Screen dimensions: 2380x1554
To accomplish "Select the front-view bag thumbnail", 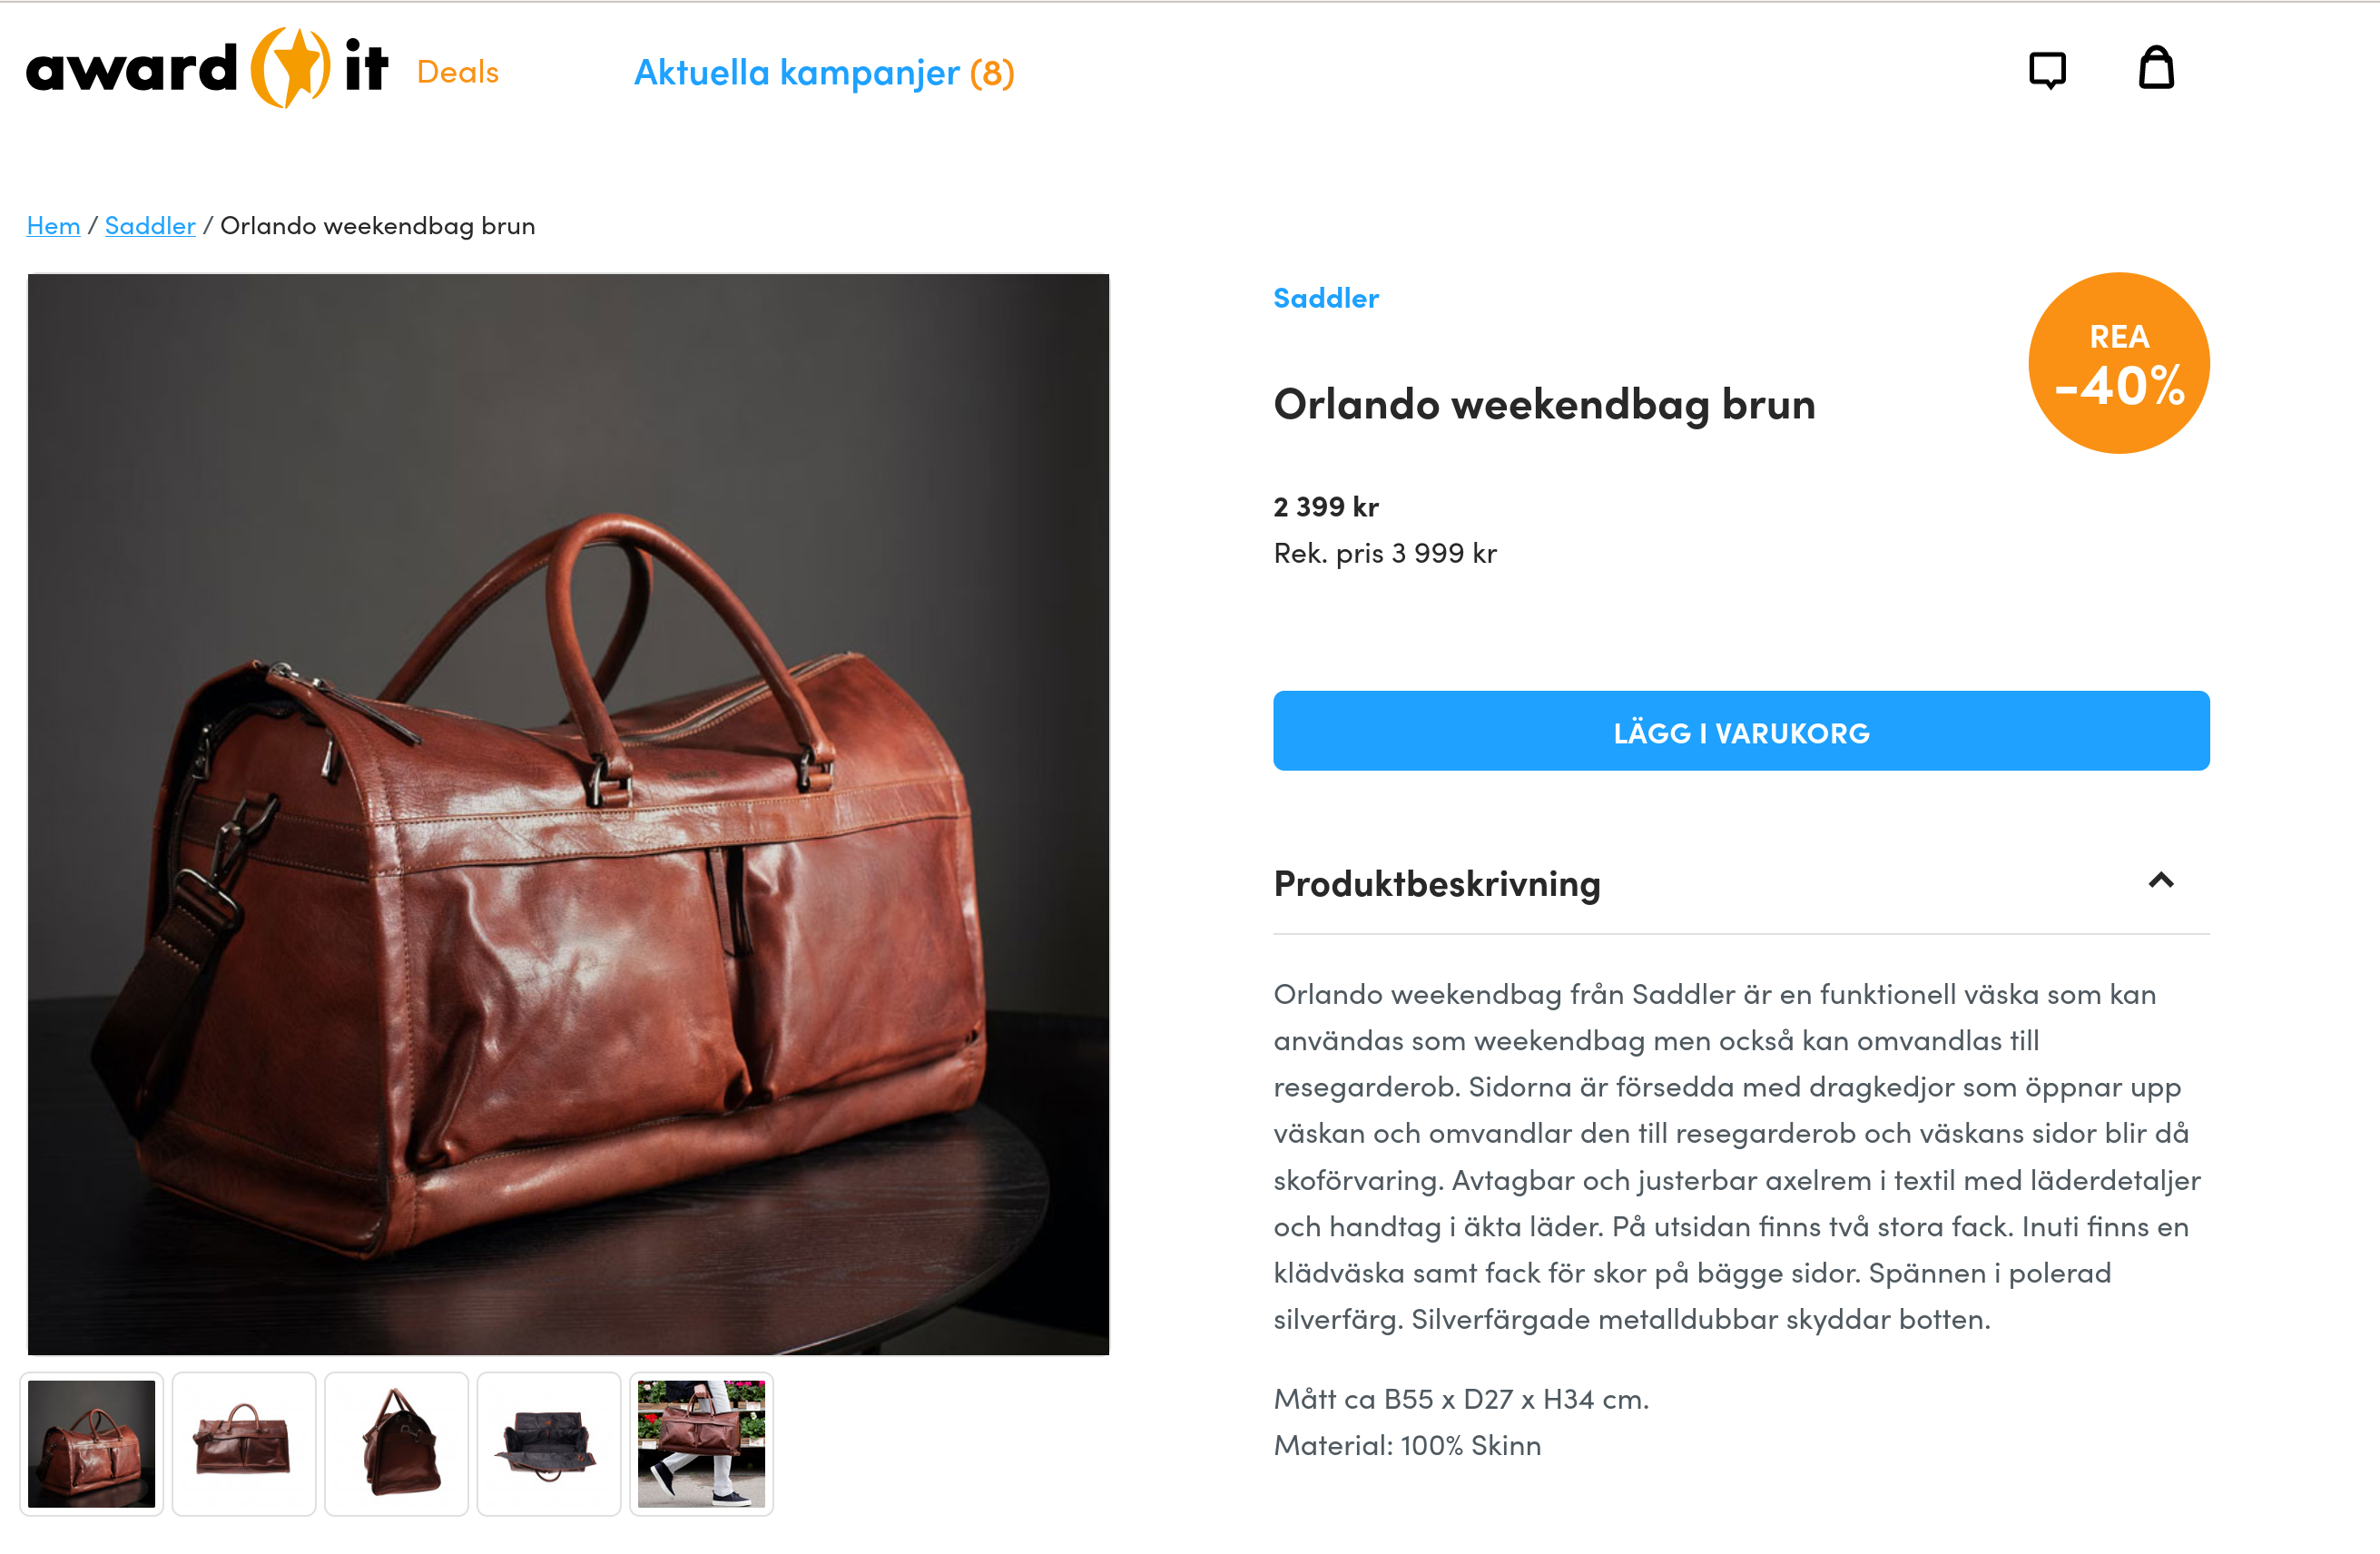I will click(244, 1444).
